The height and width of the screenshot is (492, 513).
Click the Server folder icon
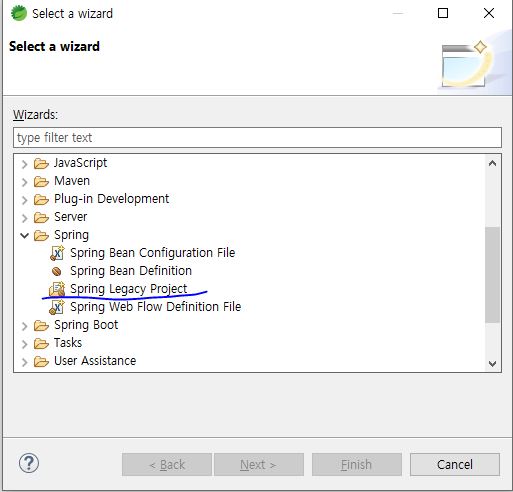(41, 217)
